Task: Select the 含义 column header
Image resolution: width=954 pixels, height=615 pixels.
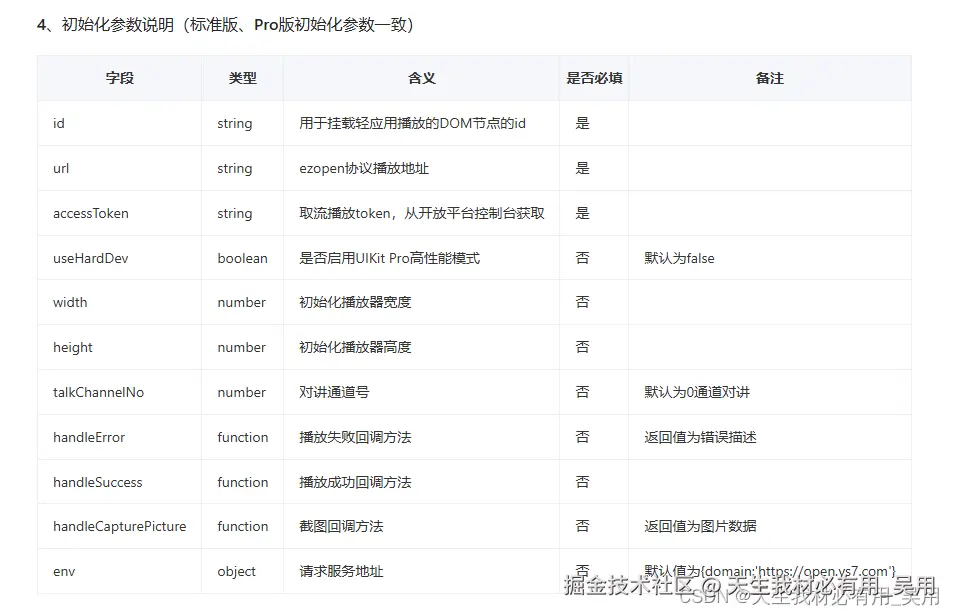Action: tap(423, 78)
